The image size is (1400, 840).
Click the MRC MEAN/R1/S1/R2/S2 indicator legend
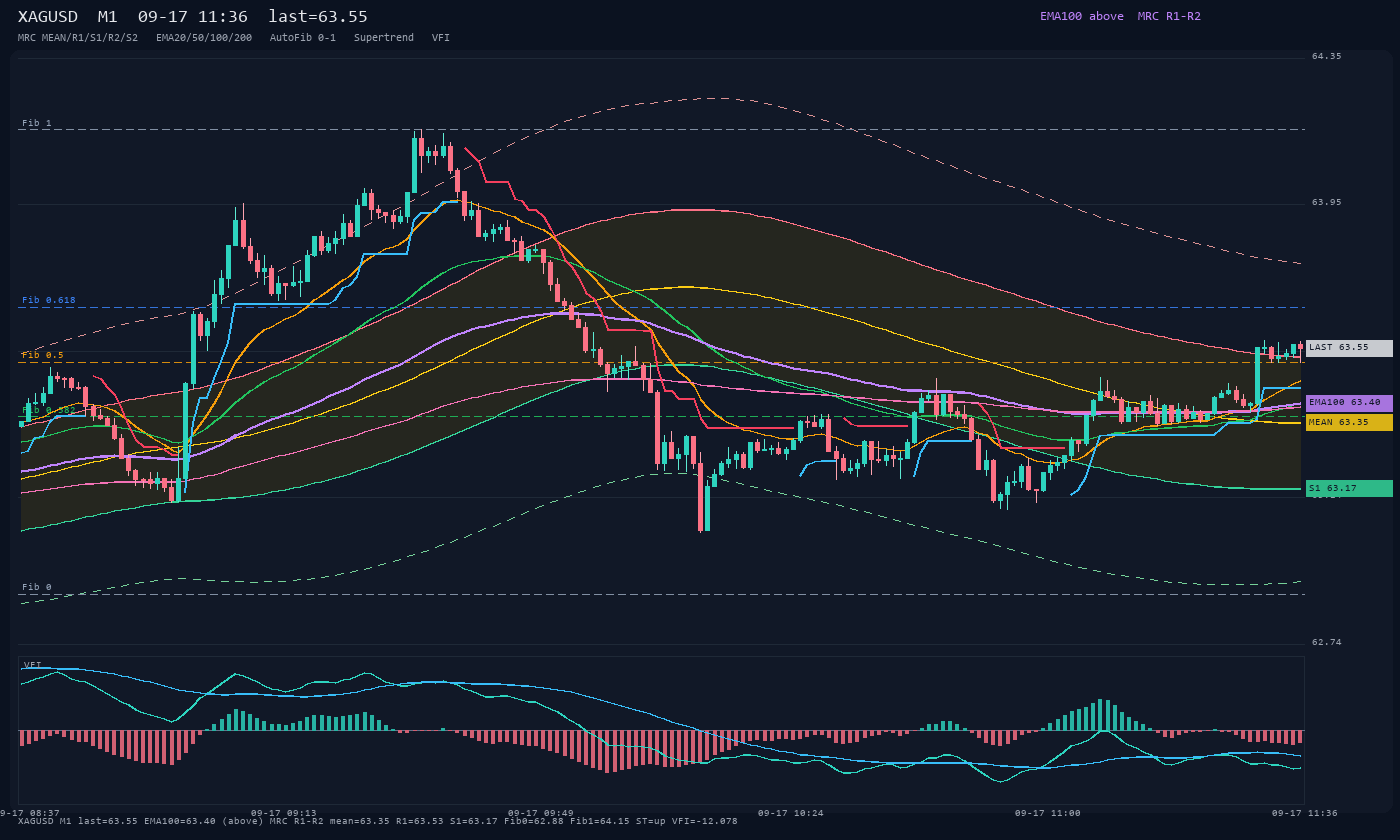coord(78,38)
